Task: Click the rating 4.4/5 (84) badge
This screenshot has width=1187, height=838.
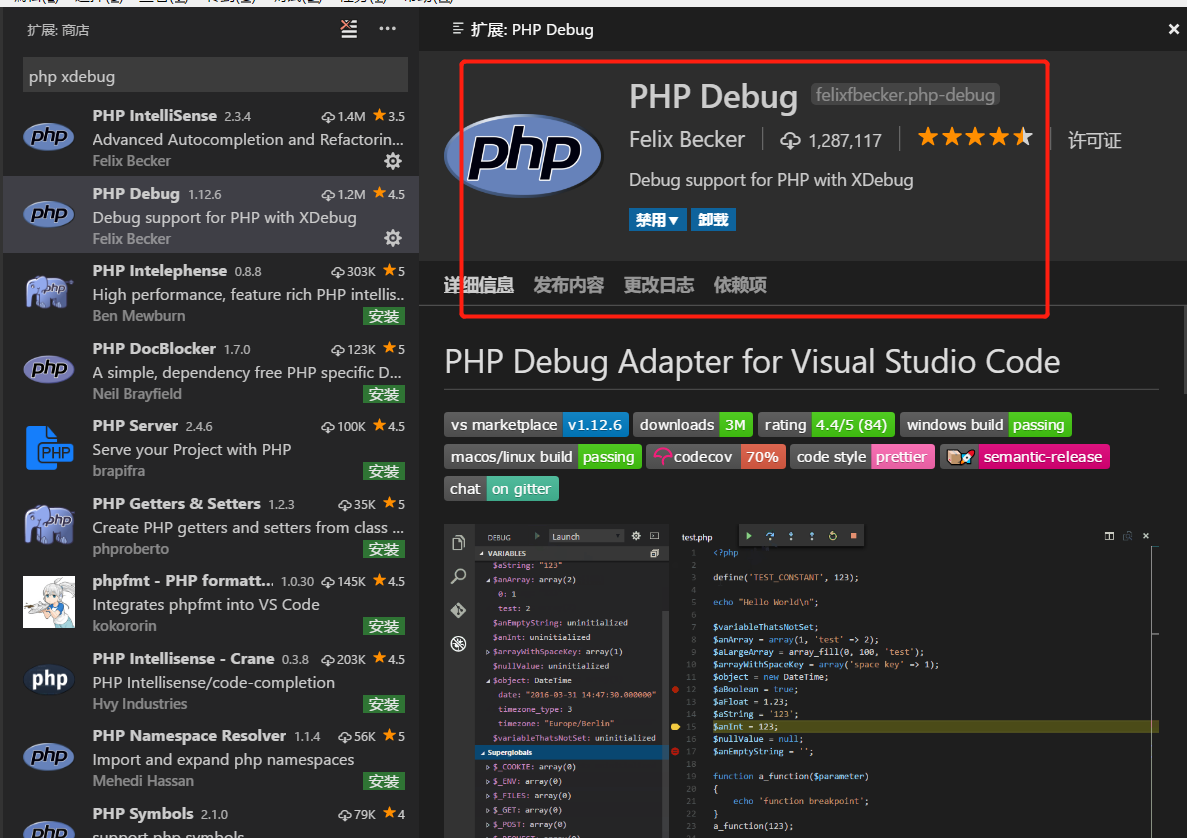Action: click(x=827, y=425)
